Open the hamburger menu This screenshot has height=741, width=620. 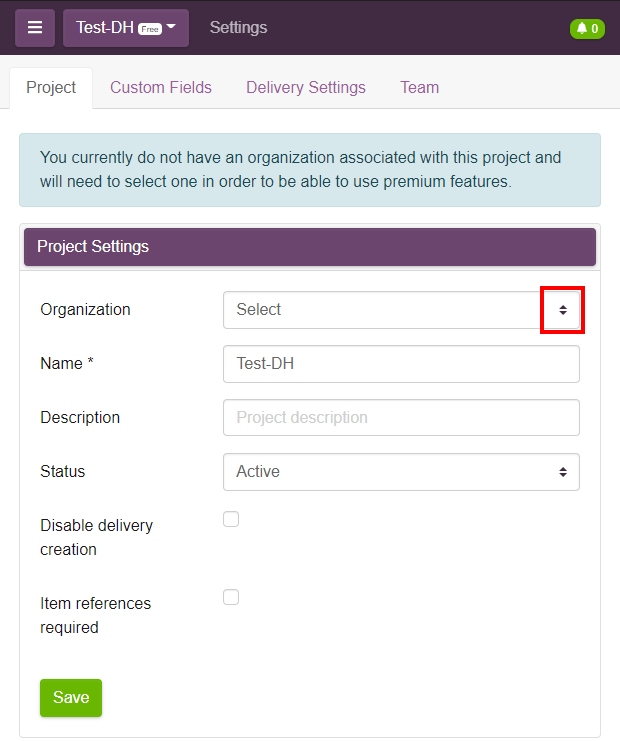click(x=35, y=28)
